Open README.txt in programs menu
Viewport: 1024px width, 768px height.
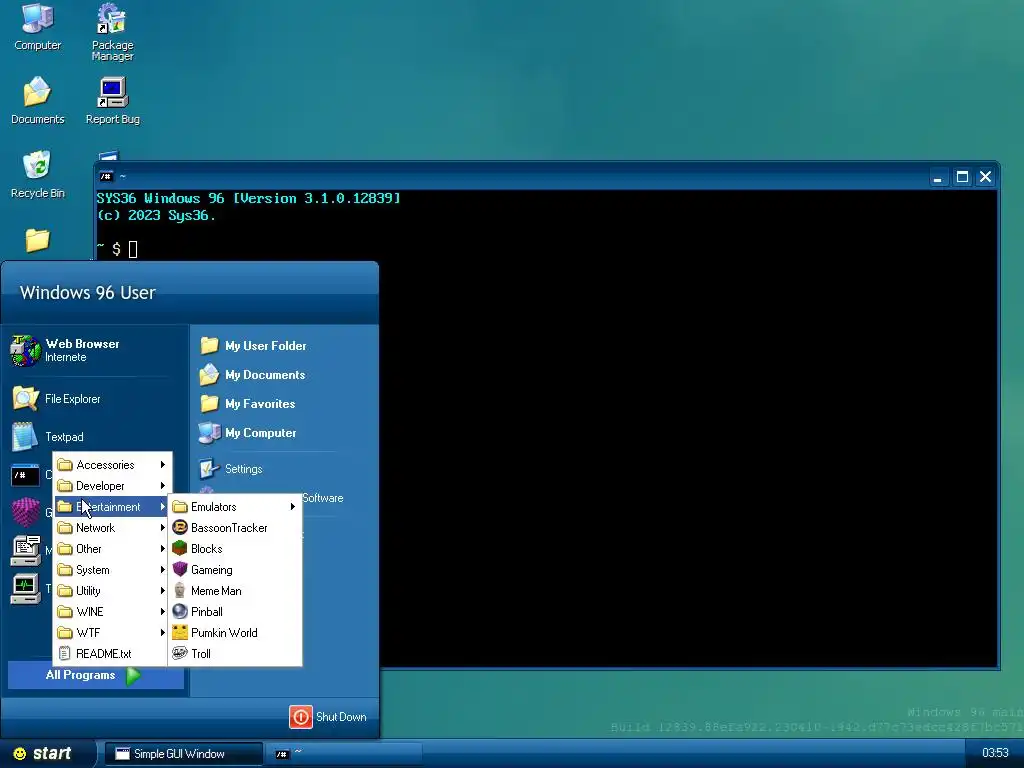pos(112,653)
